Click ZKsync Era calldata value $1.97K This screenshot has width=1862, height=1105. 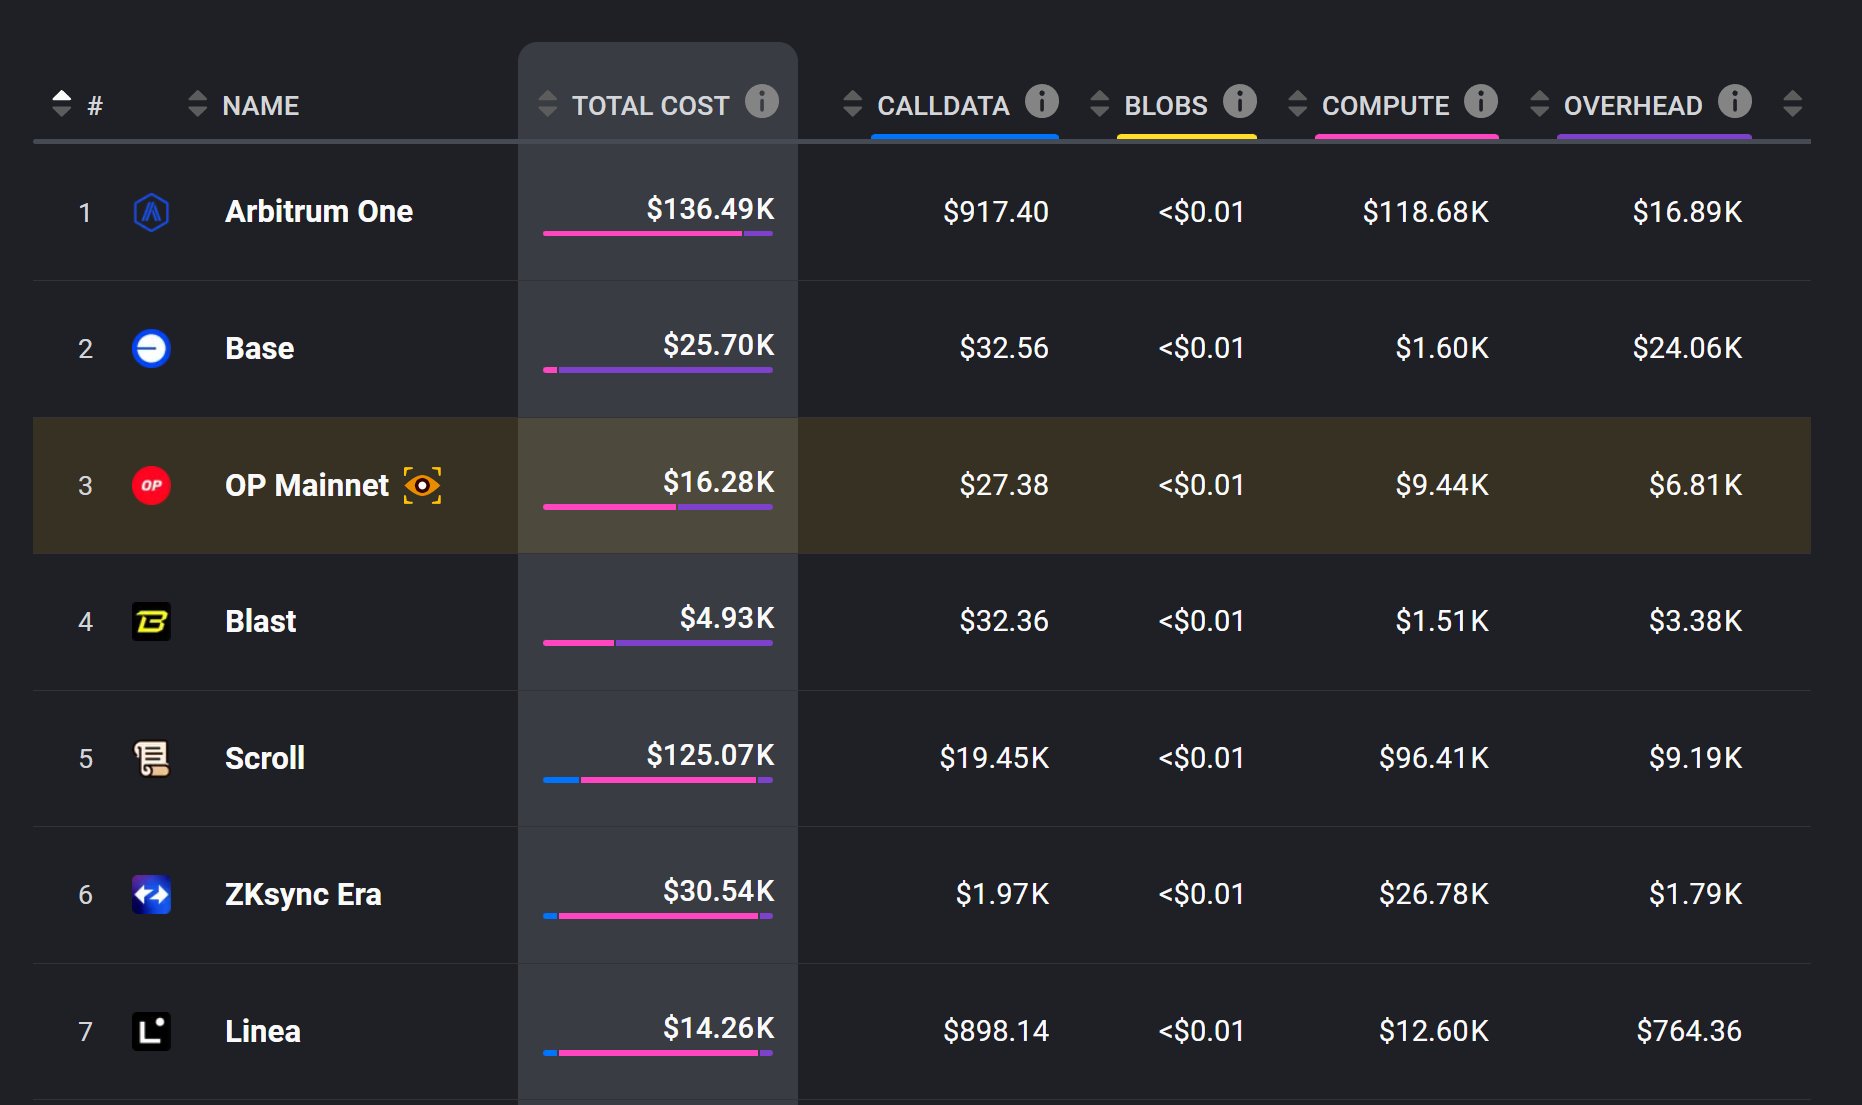[x=1002, y=894]
